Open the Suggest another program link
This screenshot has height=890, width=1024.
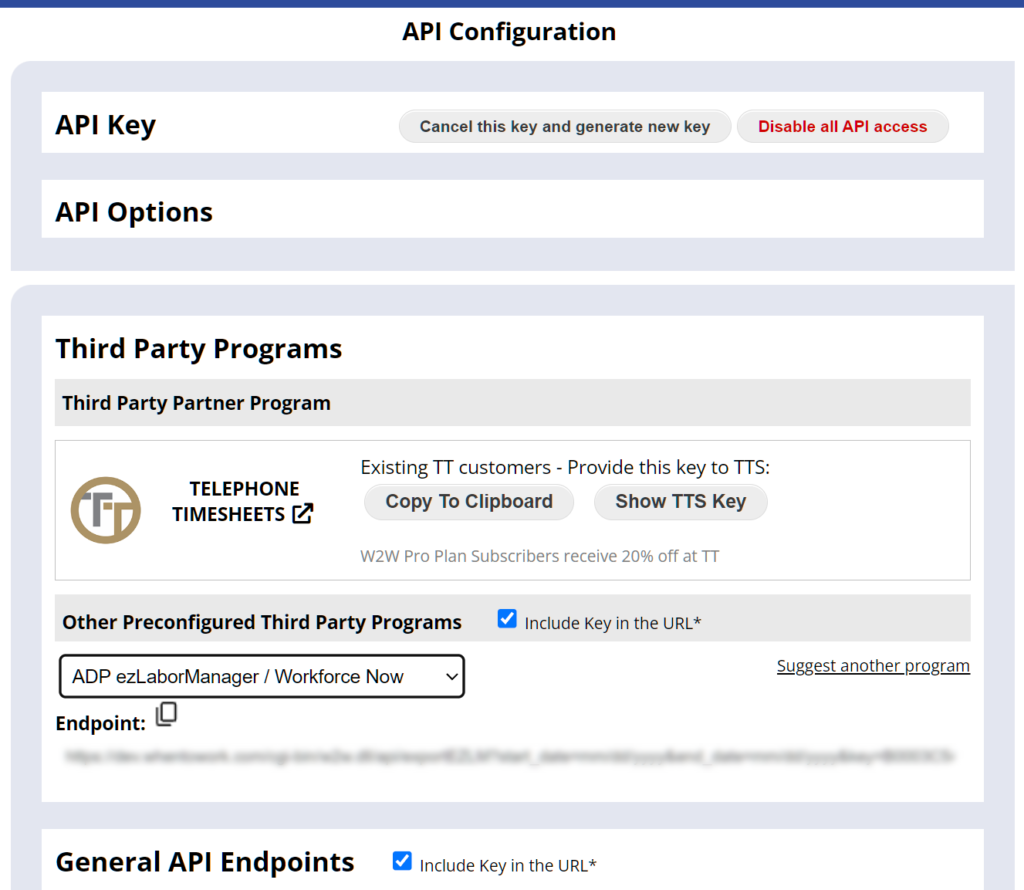[x=873, y=665]
